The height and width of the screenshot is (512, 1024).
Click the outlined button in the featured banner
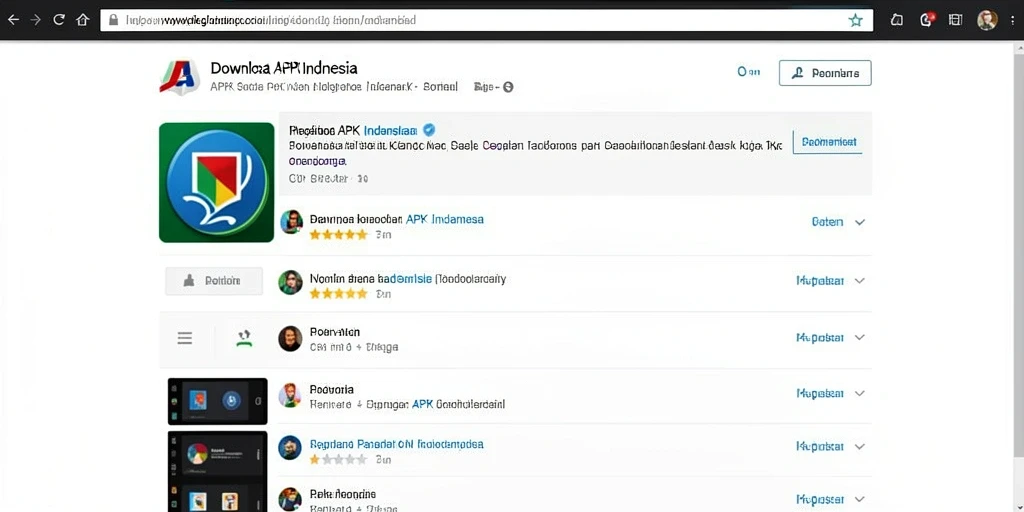pos(829,142)
